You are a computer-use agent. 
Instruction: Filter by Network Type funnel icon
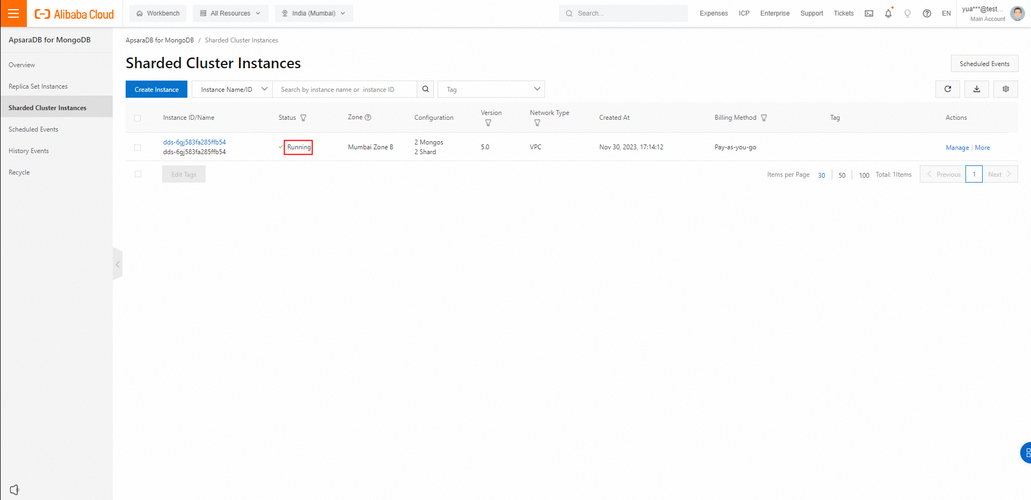click(537, 123)
